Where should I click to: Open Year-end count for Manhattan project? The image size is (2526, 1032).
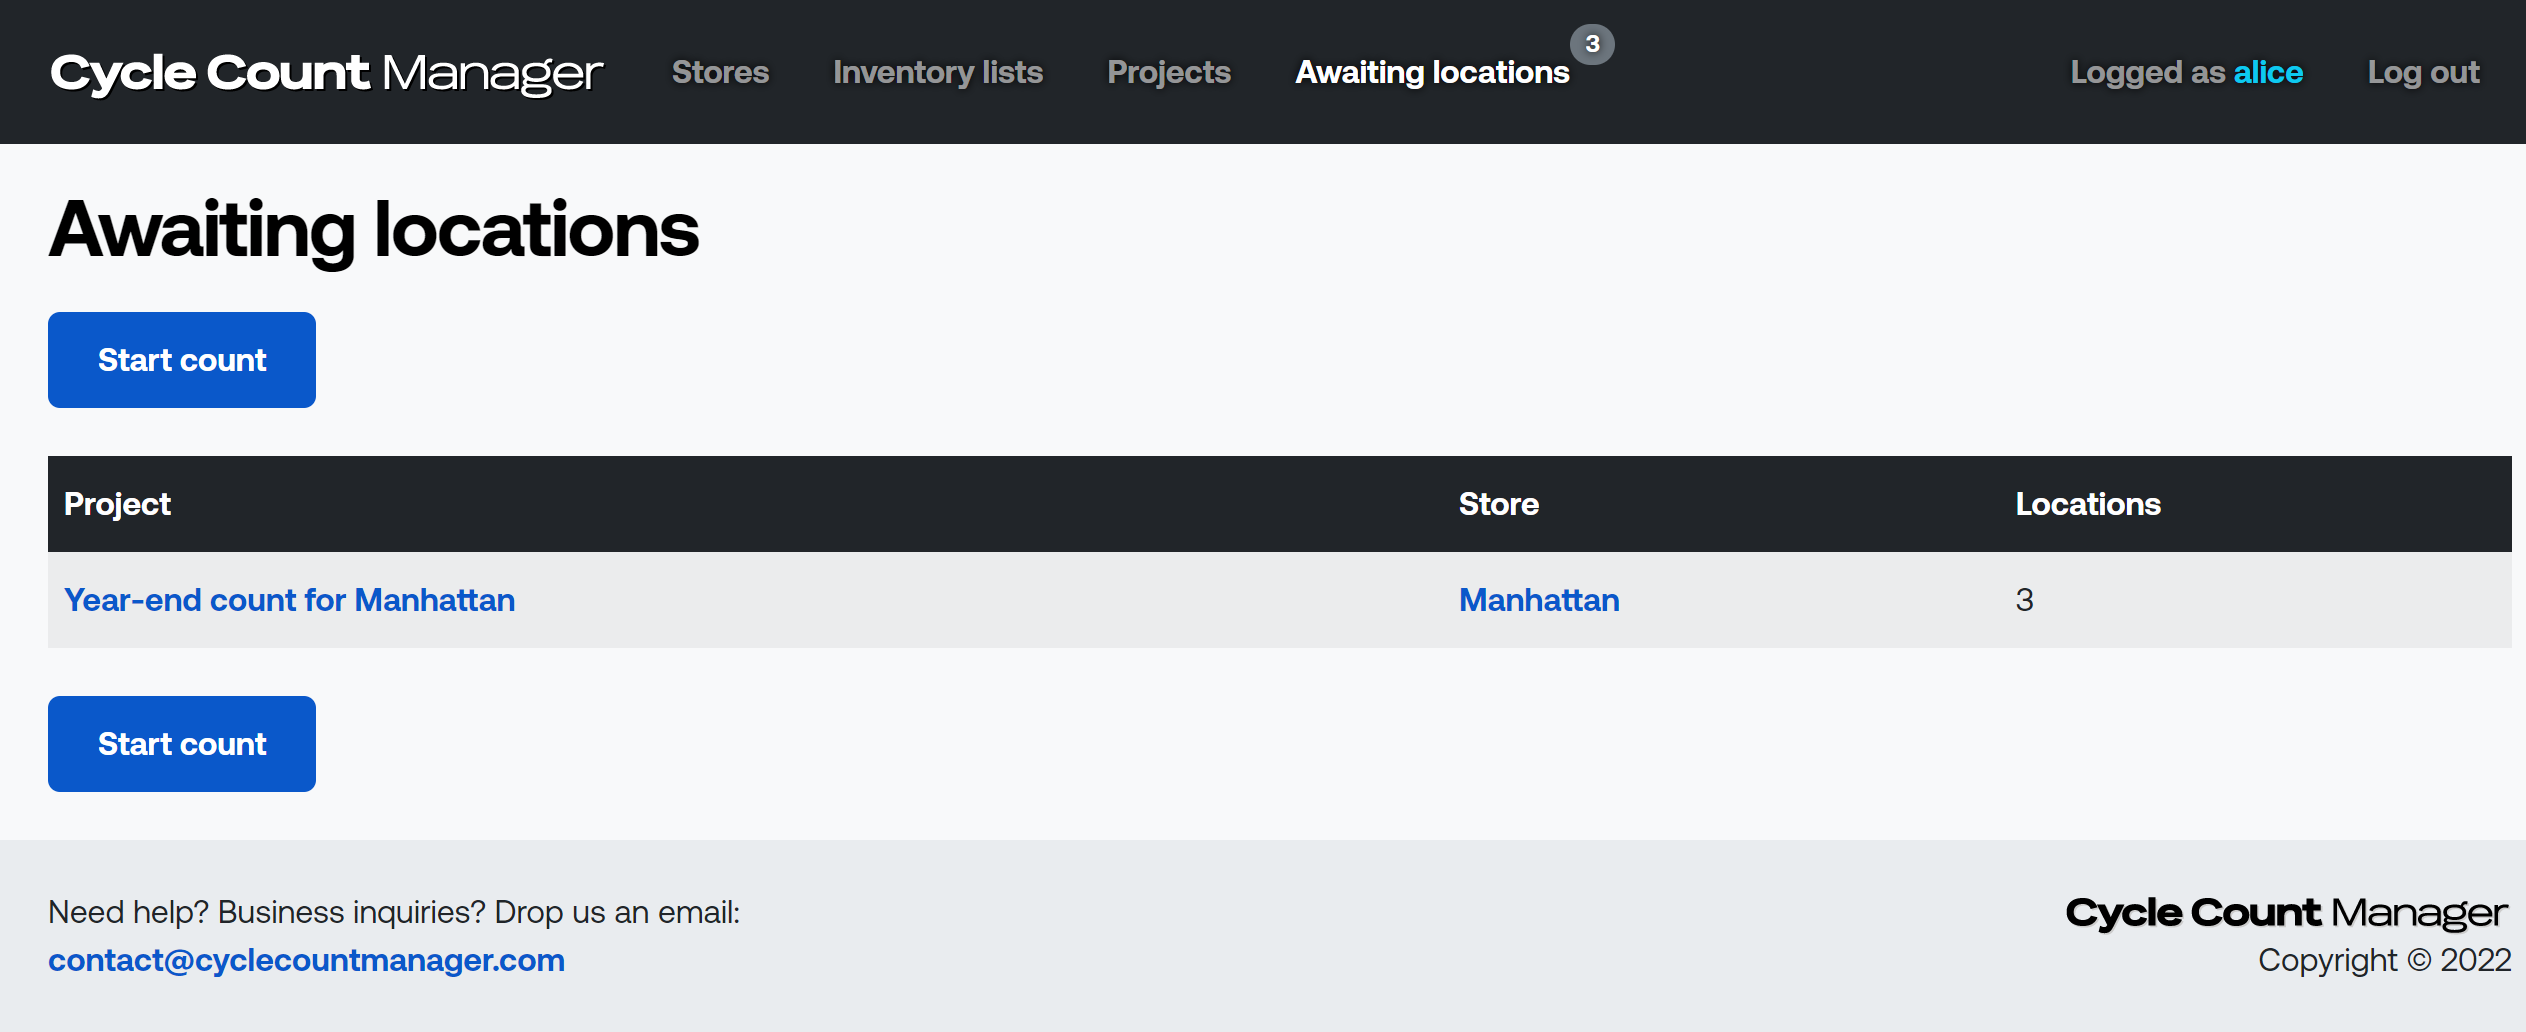[x=289, y=600]
